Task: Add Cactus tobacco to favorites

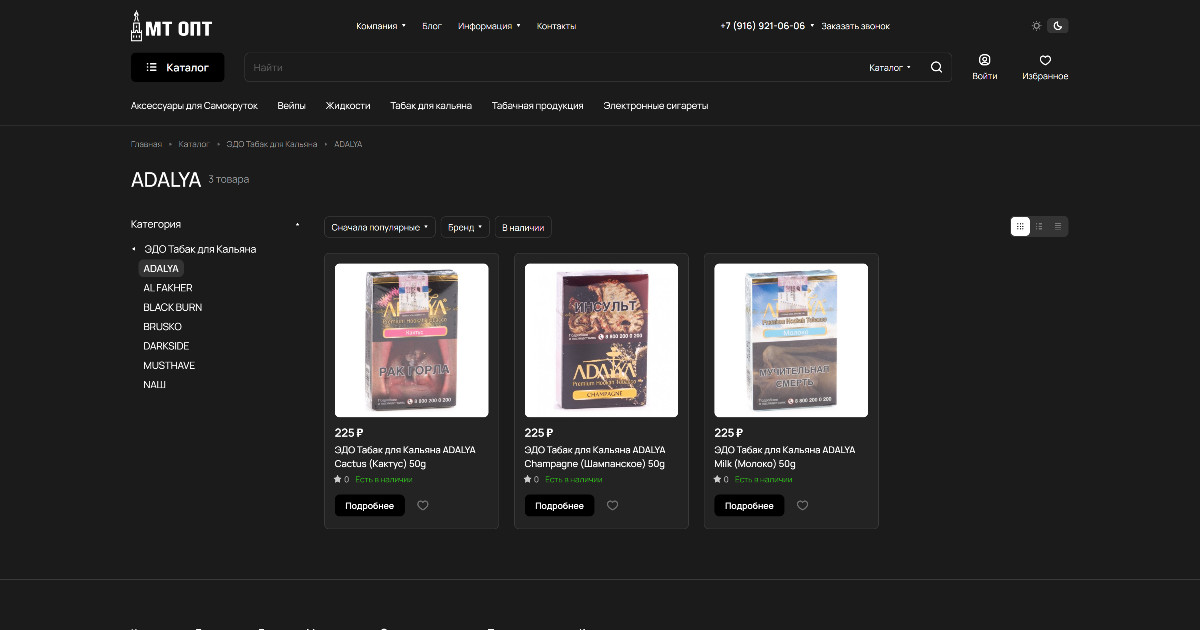Action: pyautogui.click(x=423, y=506)
